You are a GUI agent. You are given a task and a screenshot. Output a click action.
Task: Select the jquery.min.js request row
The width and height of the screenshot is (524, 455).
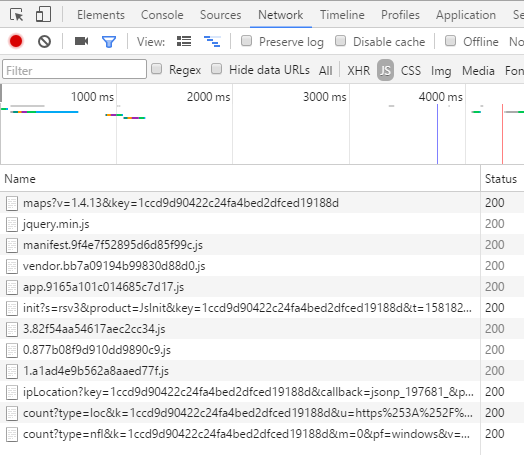pos(240,224)
